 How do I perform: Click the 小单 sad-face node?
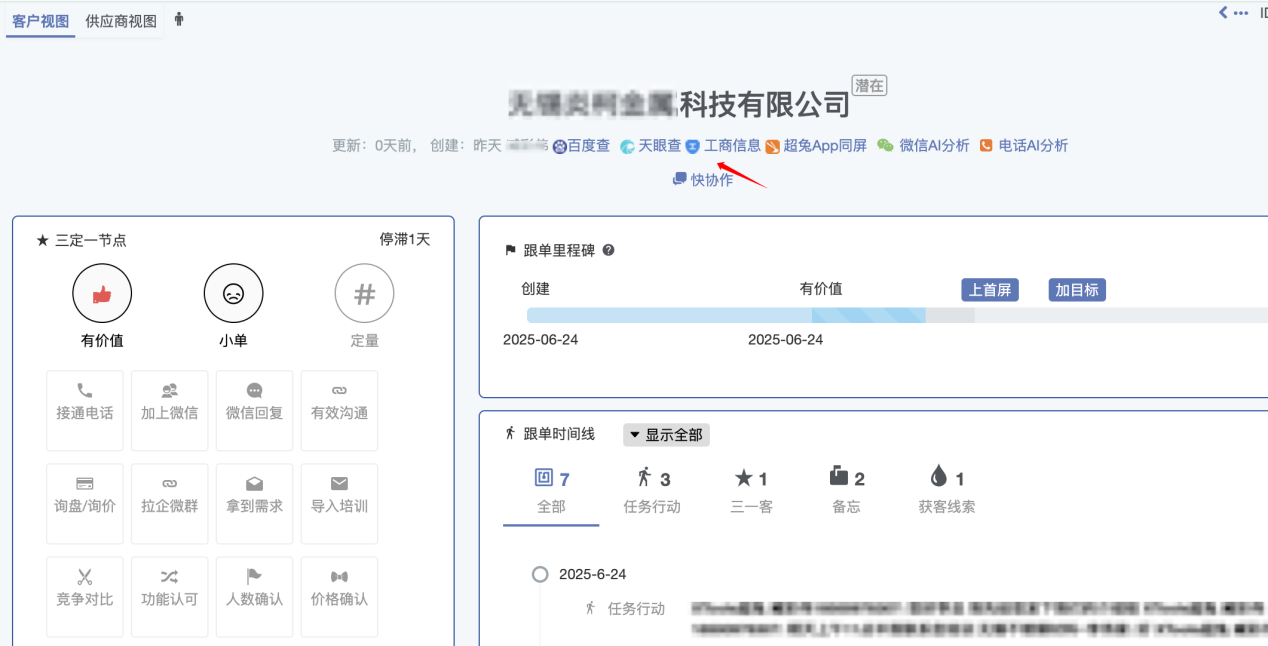point(233,294)
